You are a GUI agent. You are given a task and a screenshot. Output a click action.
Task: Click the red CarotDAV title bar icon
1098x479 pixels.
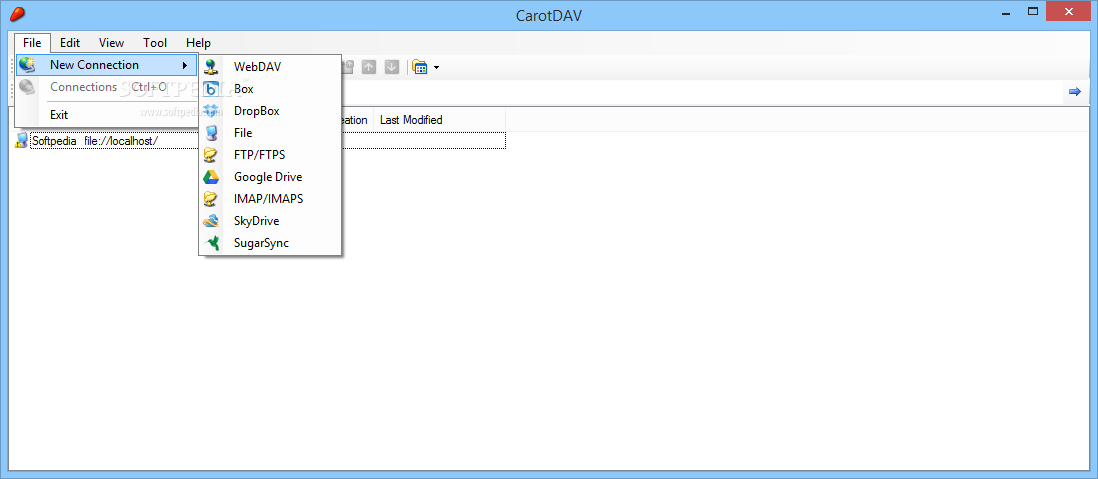[x=18, y=13]
